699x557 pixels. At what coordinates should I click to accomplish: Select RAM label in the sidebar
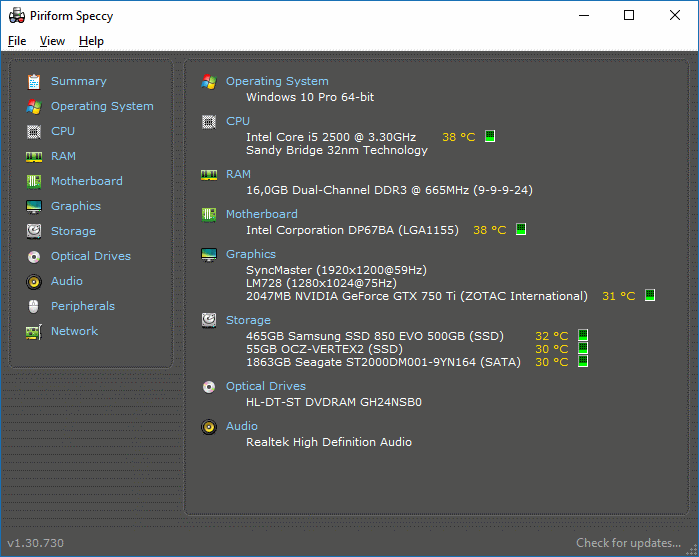point(63,156)
